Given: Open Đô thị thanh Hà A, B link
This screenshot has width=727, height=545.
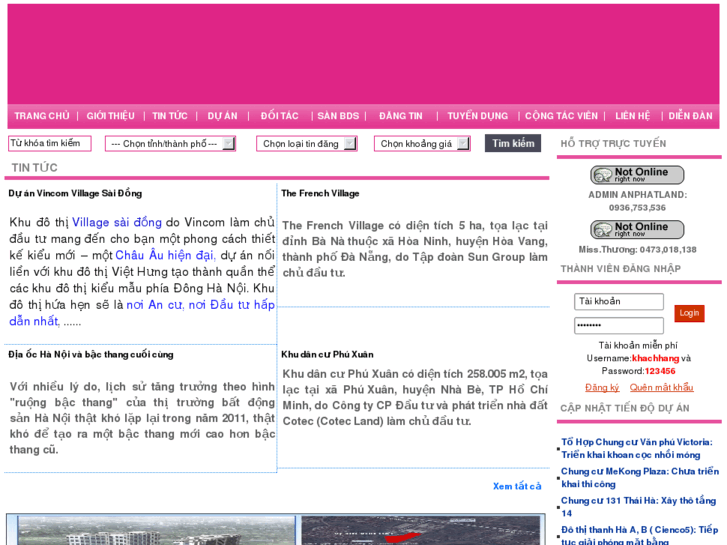Looking at the screenshot, I should 639,536.
